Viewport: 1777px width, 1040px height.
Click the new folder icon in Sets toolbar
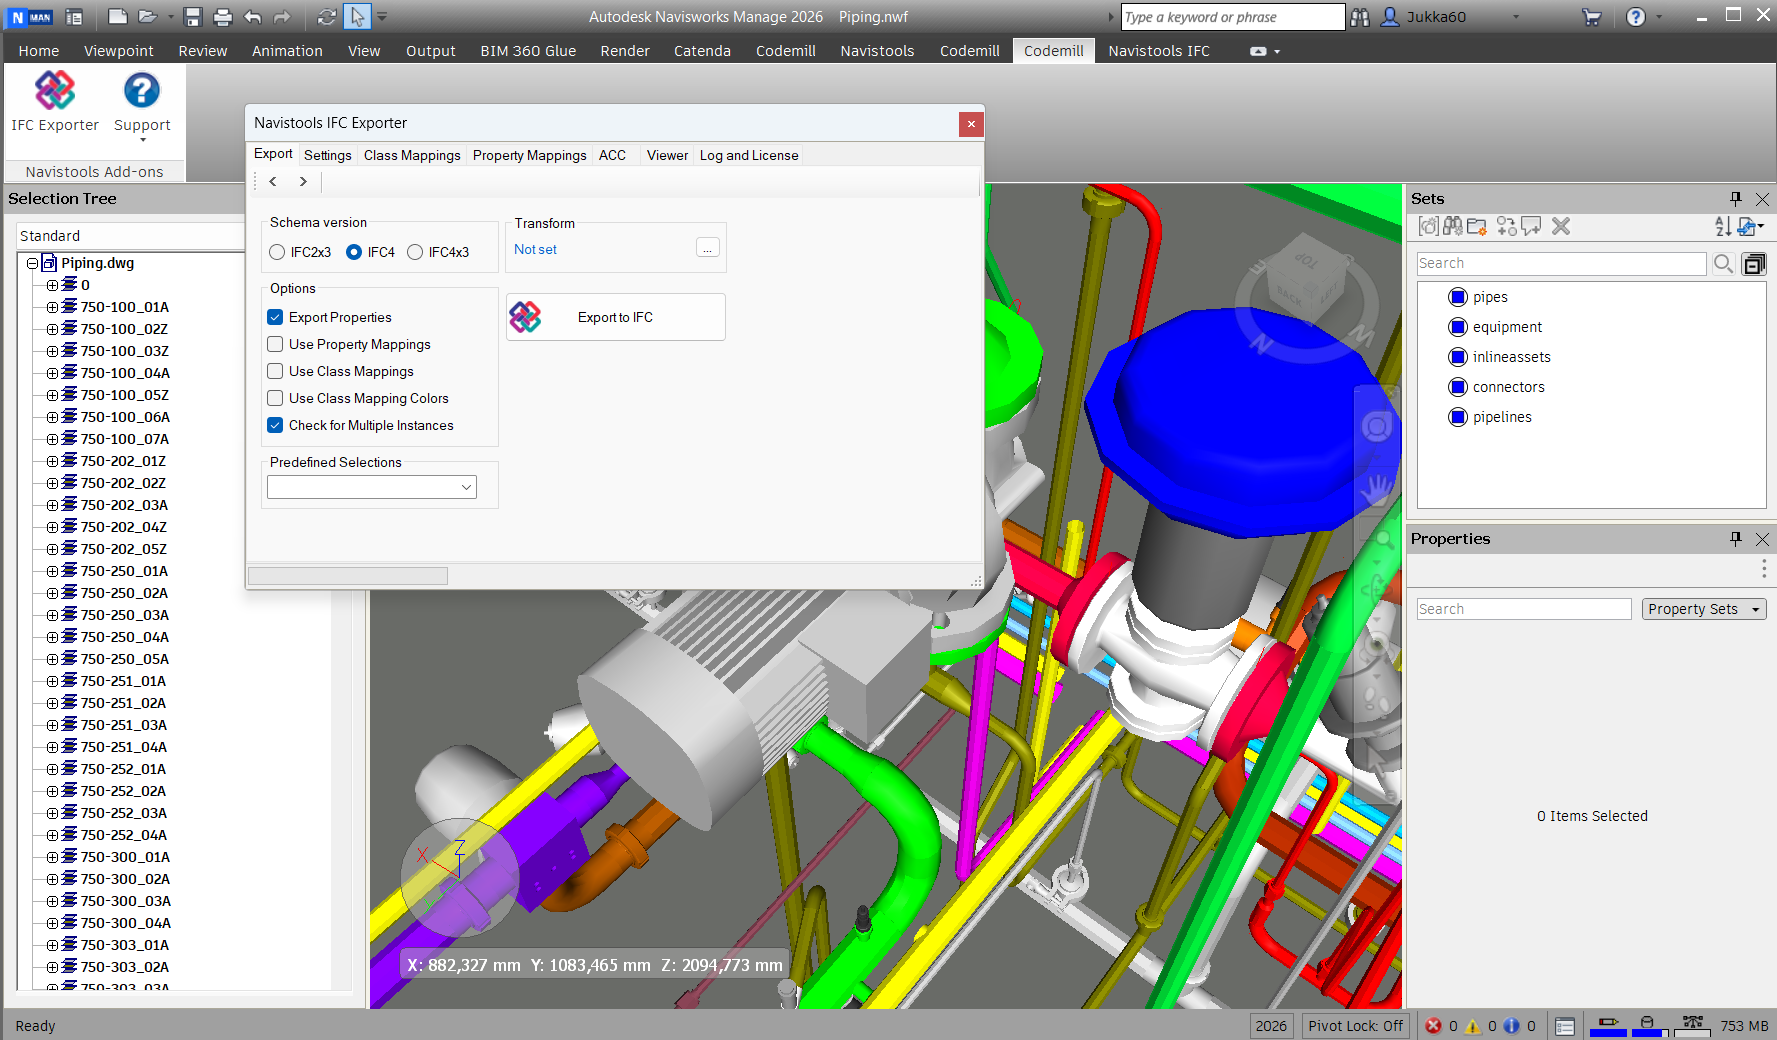click(1477, 227)
